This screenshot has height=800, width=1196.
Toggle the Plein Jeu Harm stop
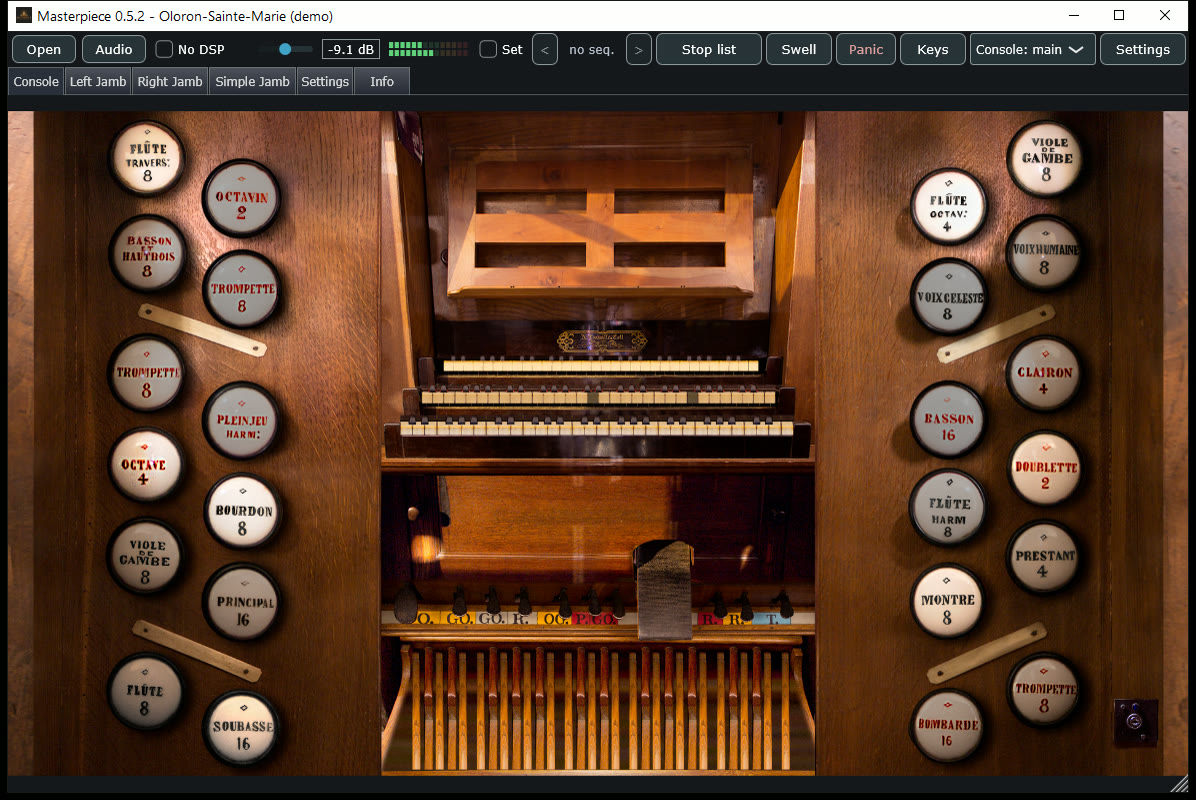[241, 421]
